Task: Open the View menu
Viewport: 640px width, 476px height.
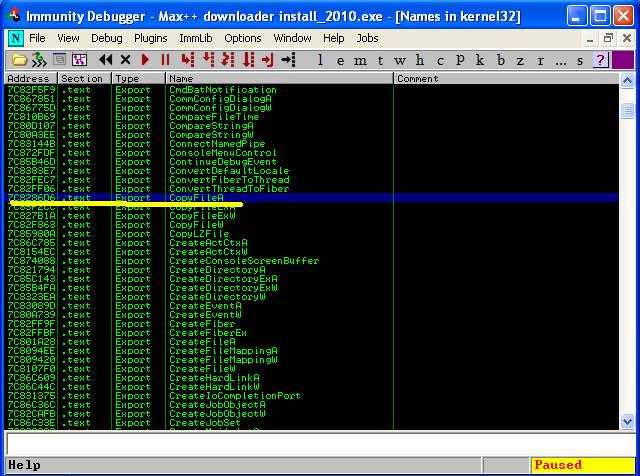Action: [x=68, y=38]
